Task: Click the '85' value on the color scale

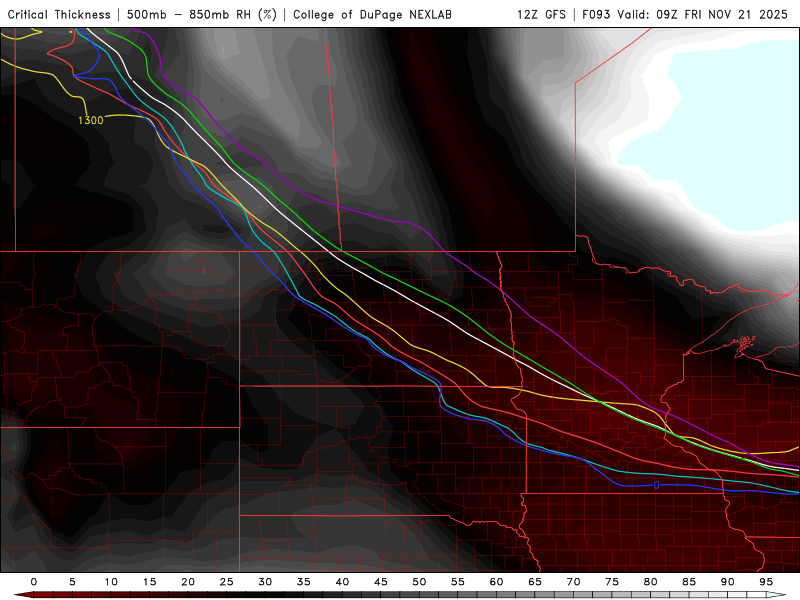Action: (x=689, y=582)
